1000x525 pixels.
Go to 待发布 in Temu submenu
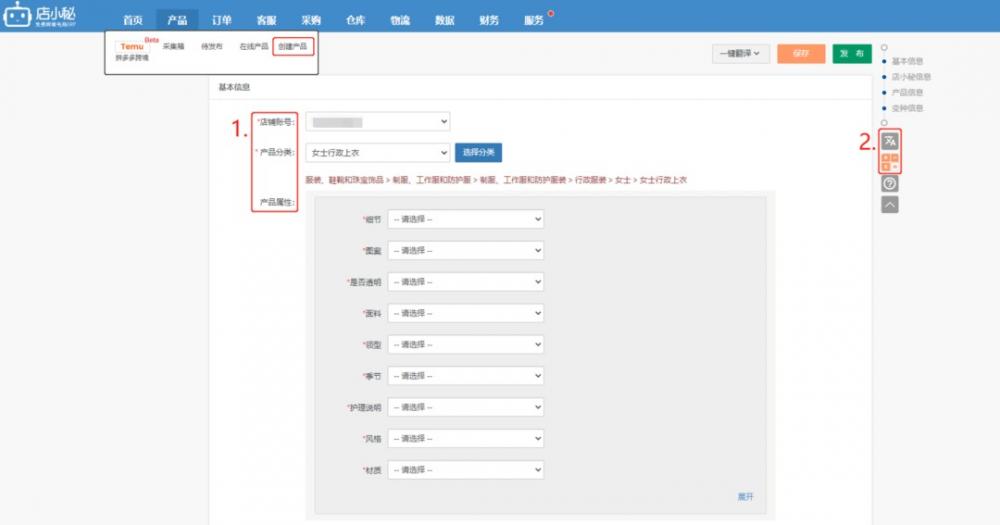click(212, 47)
